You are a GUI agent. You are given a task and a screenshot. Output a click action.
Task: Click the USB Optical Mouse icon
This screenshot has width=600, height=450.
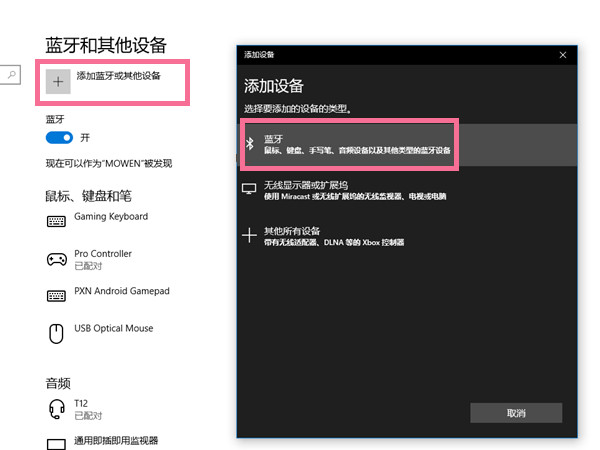point(57,333)
